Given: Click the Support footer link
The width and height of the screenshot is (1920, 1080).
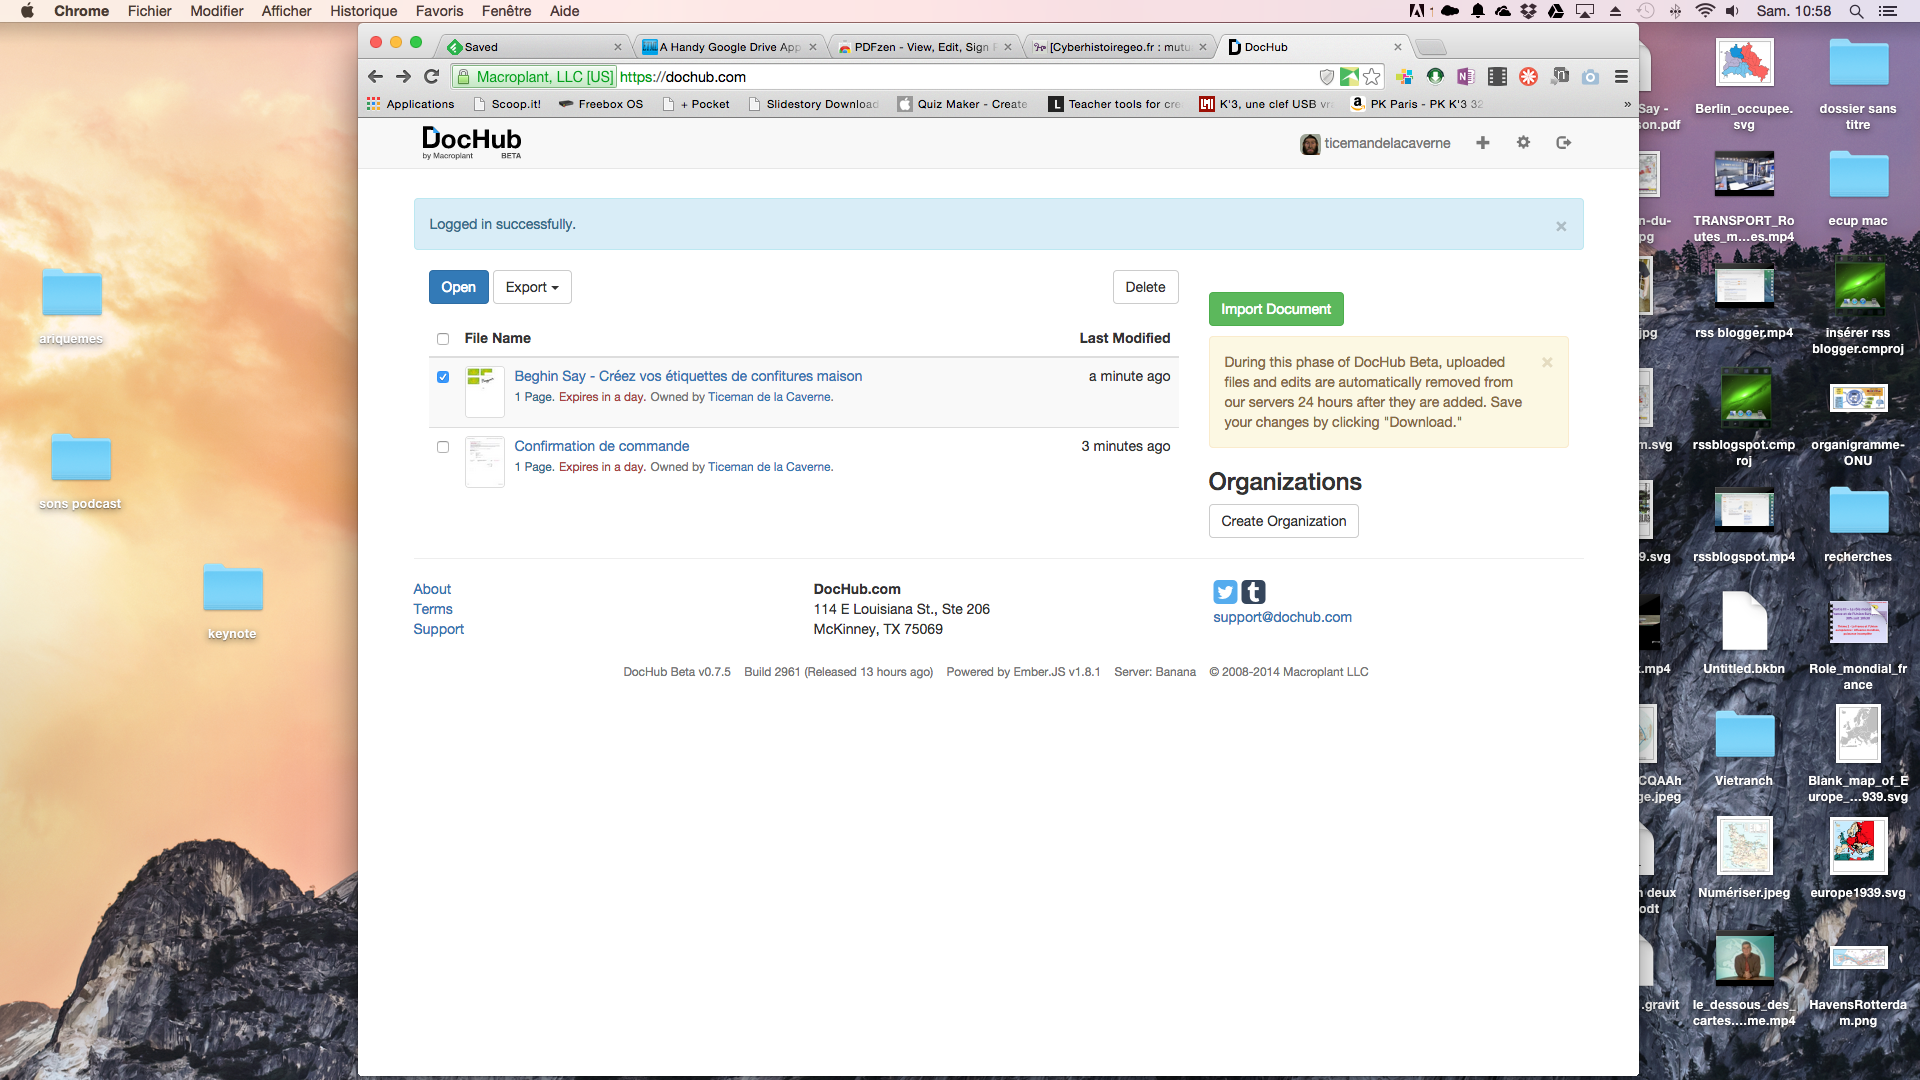Looking at the screenshot, I should click(439, 629).
